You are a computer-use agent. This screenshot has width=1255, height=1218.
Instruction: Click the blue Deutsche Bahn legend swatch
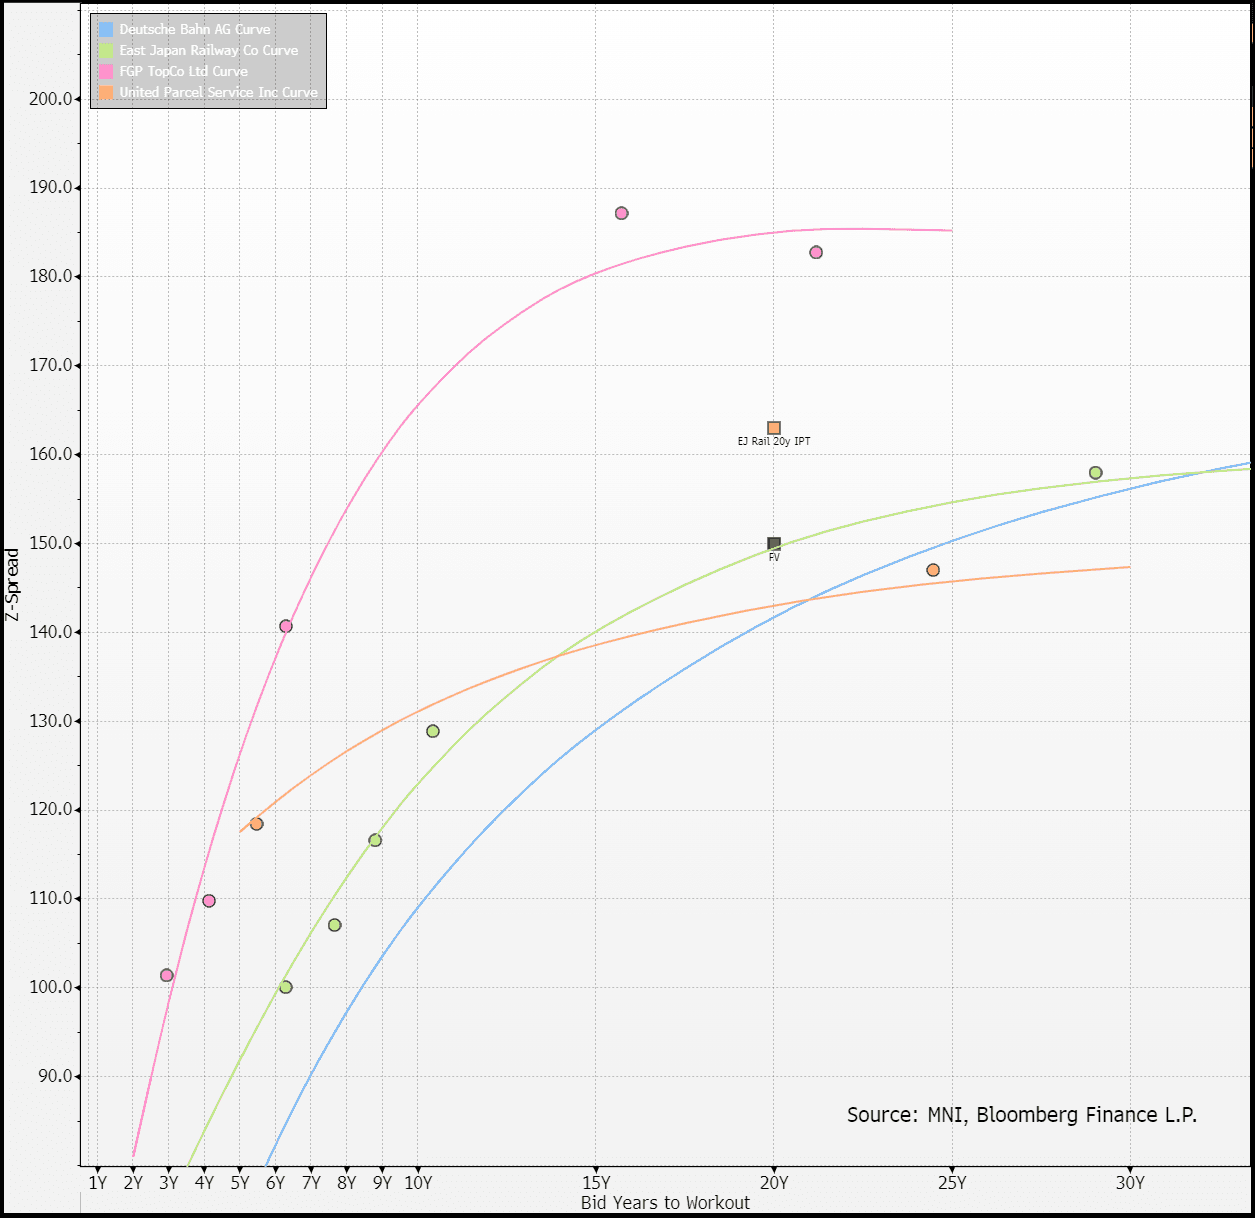[106, 29]
